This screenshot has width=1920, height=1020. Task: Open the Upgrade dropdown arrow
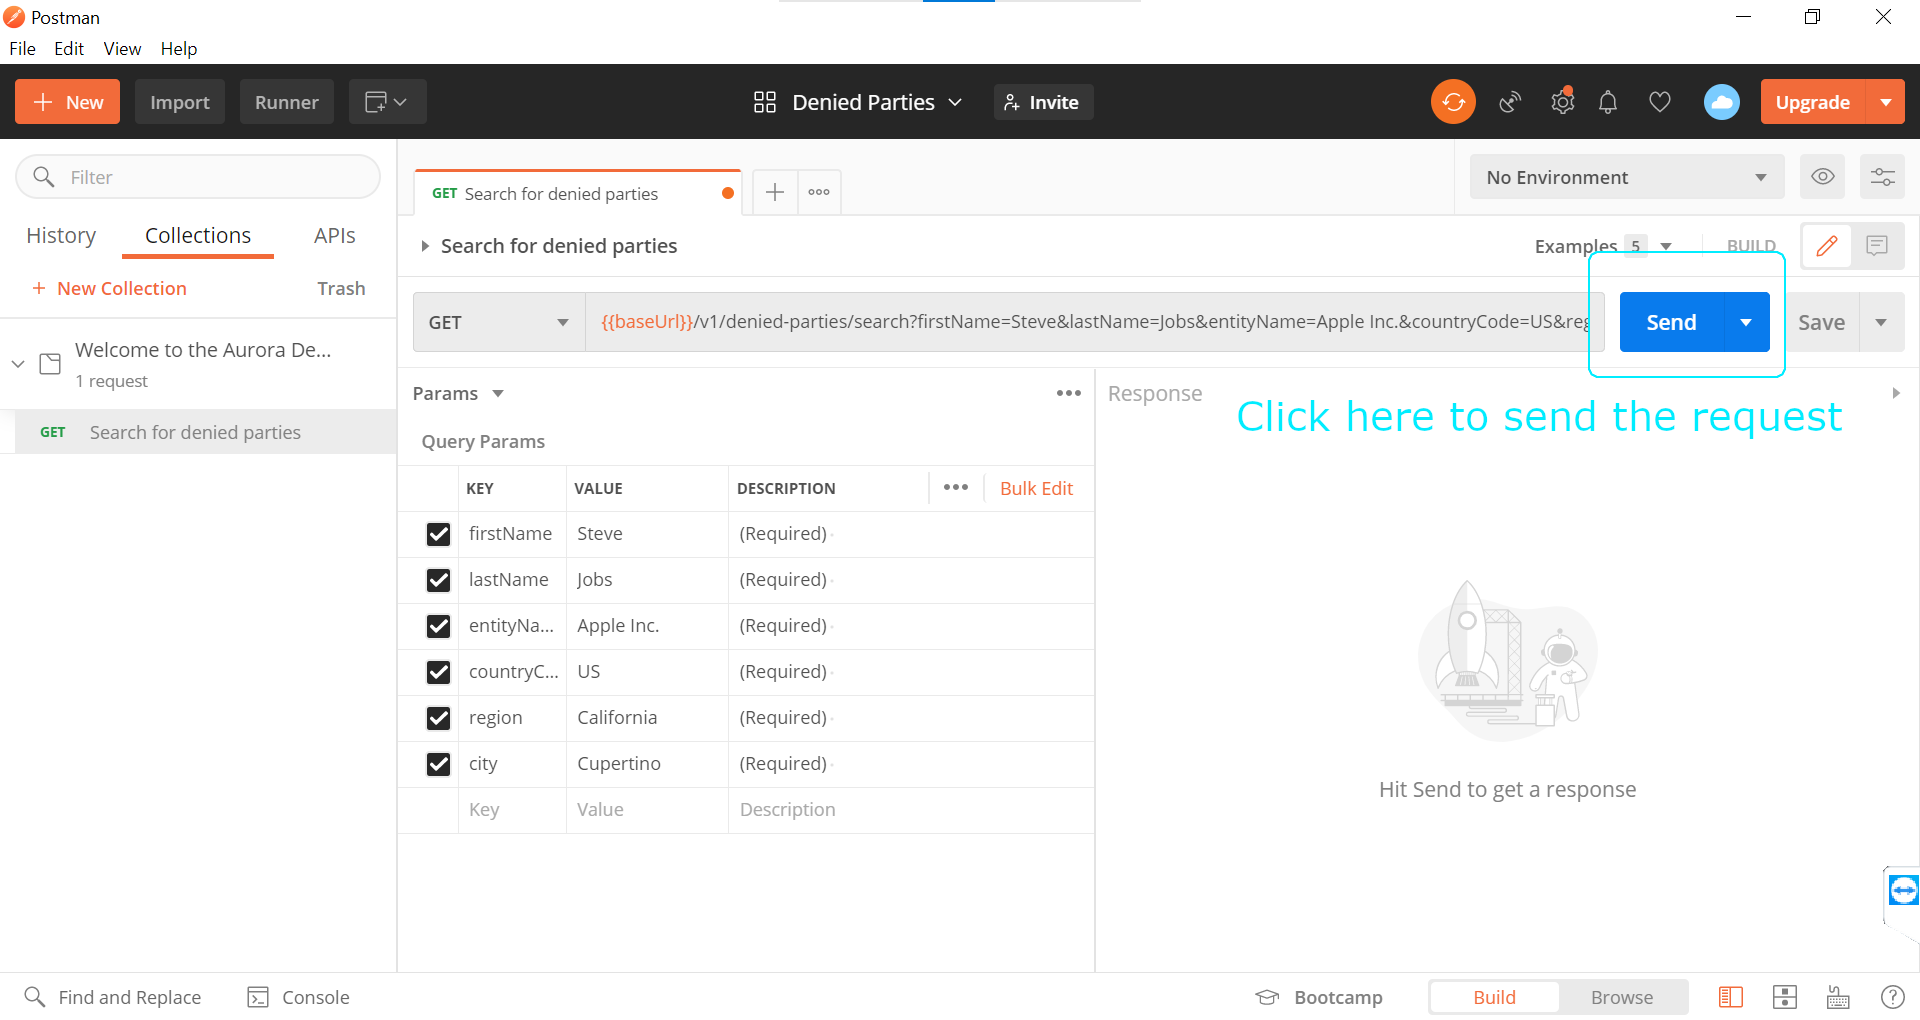coord(1885,102)
